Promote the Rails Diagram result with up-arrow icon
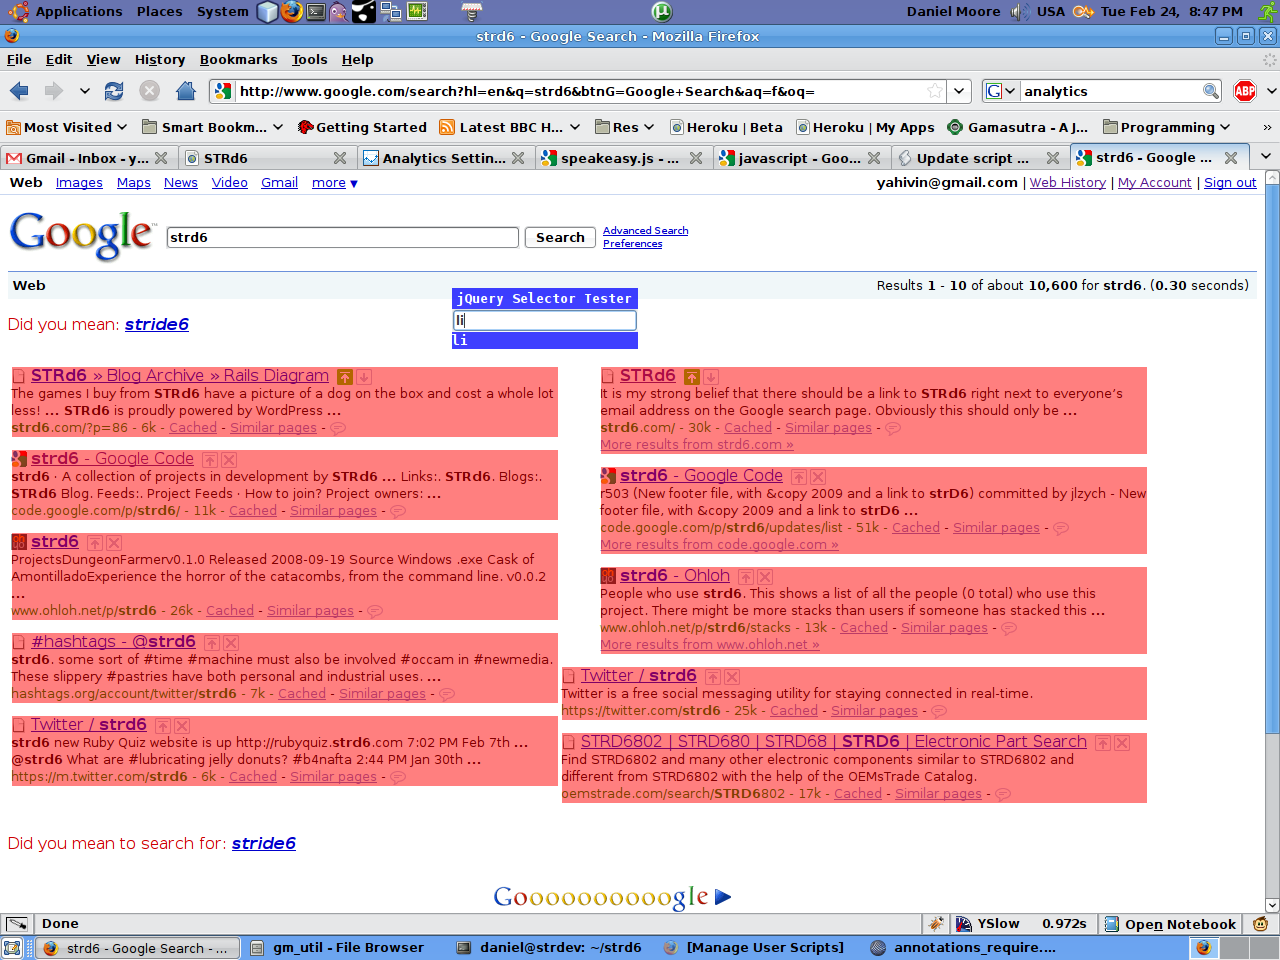 [345, 377]
